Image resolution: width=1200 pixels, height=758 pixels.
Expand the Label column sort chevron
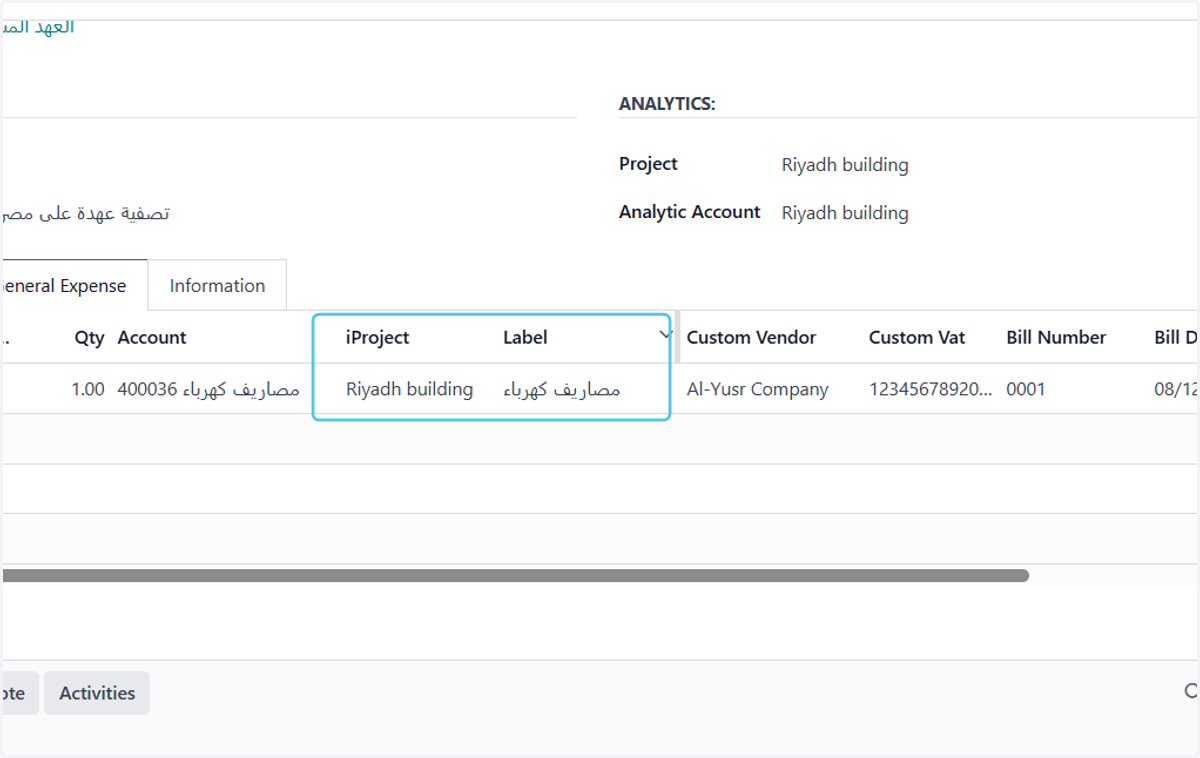point(665,334)
